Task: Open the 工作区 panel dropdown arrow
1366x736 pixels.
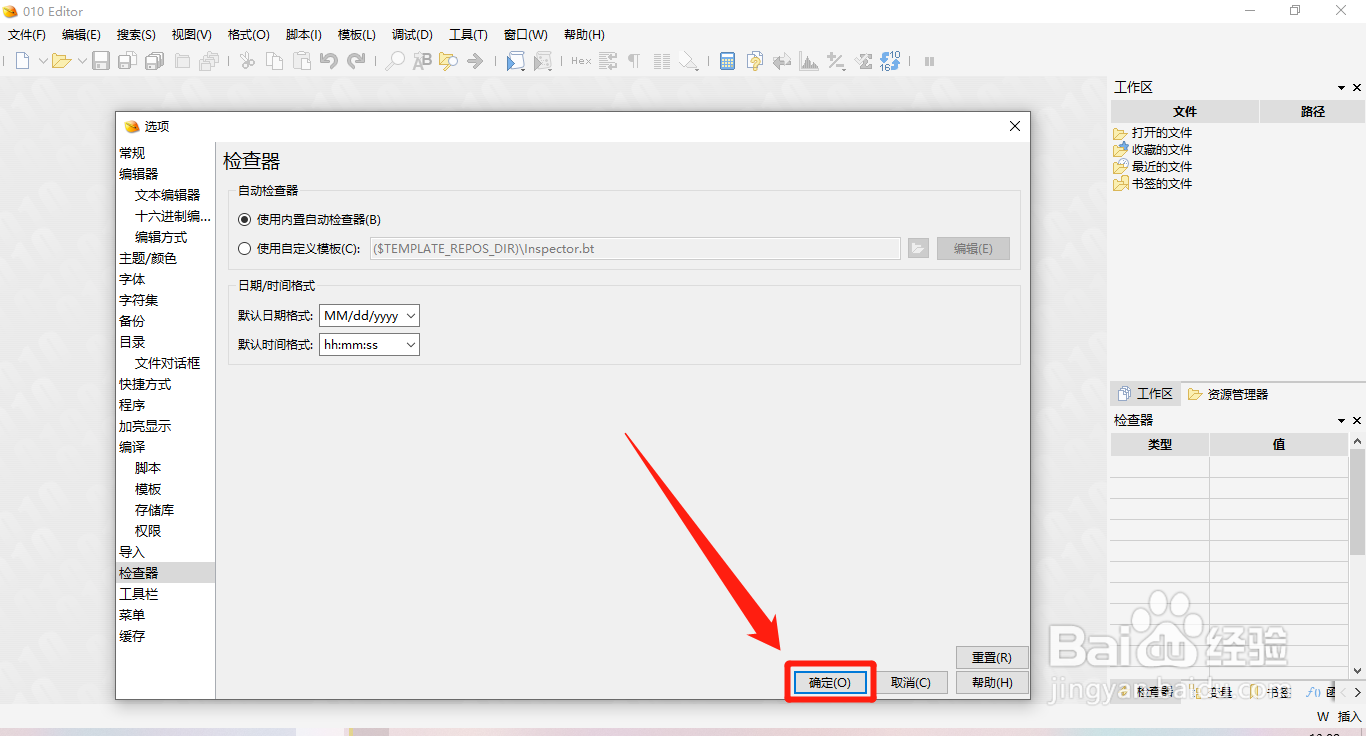Action: 1341,88
